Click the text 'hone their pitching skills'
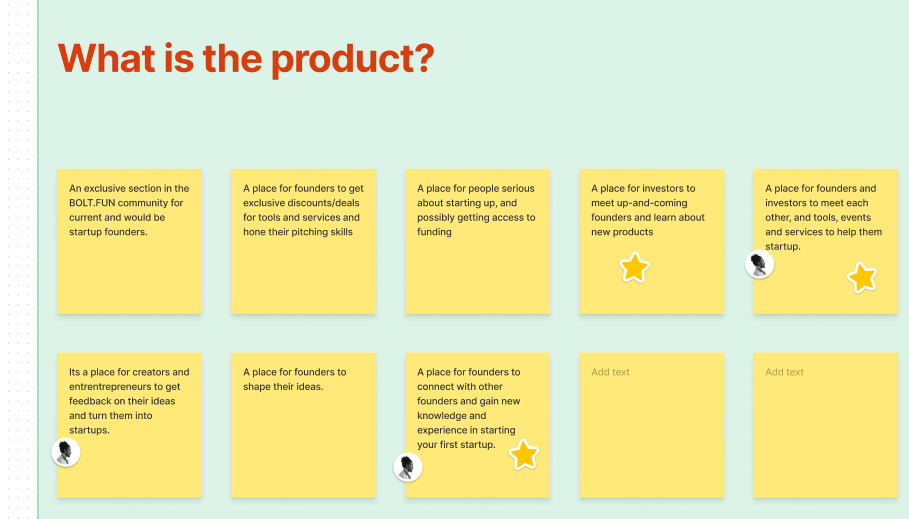Viewport: 909px width, 519px height. 297,232
